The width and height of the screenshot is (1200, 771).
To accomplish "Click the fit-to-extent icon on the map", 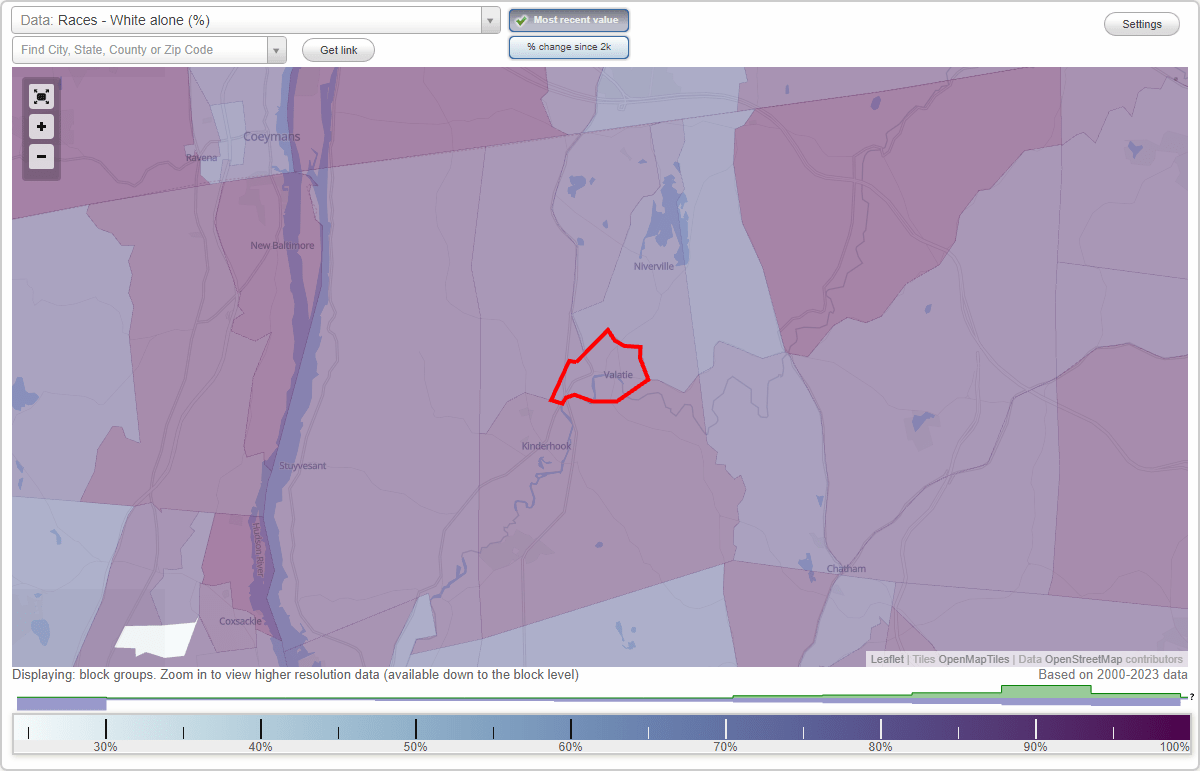I will pos(41,96).
